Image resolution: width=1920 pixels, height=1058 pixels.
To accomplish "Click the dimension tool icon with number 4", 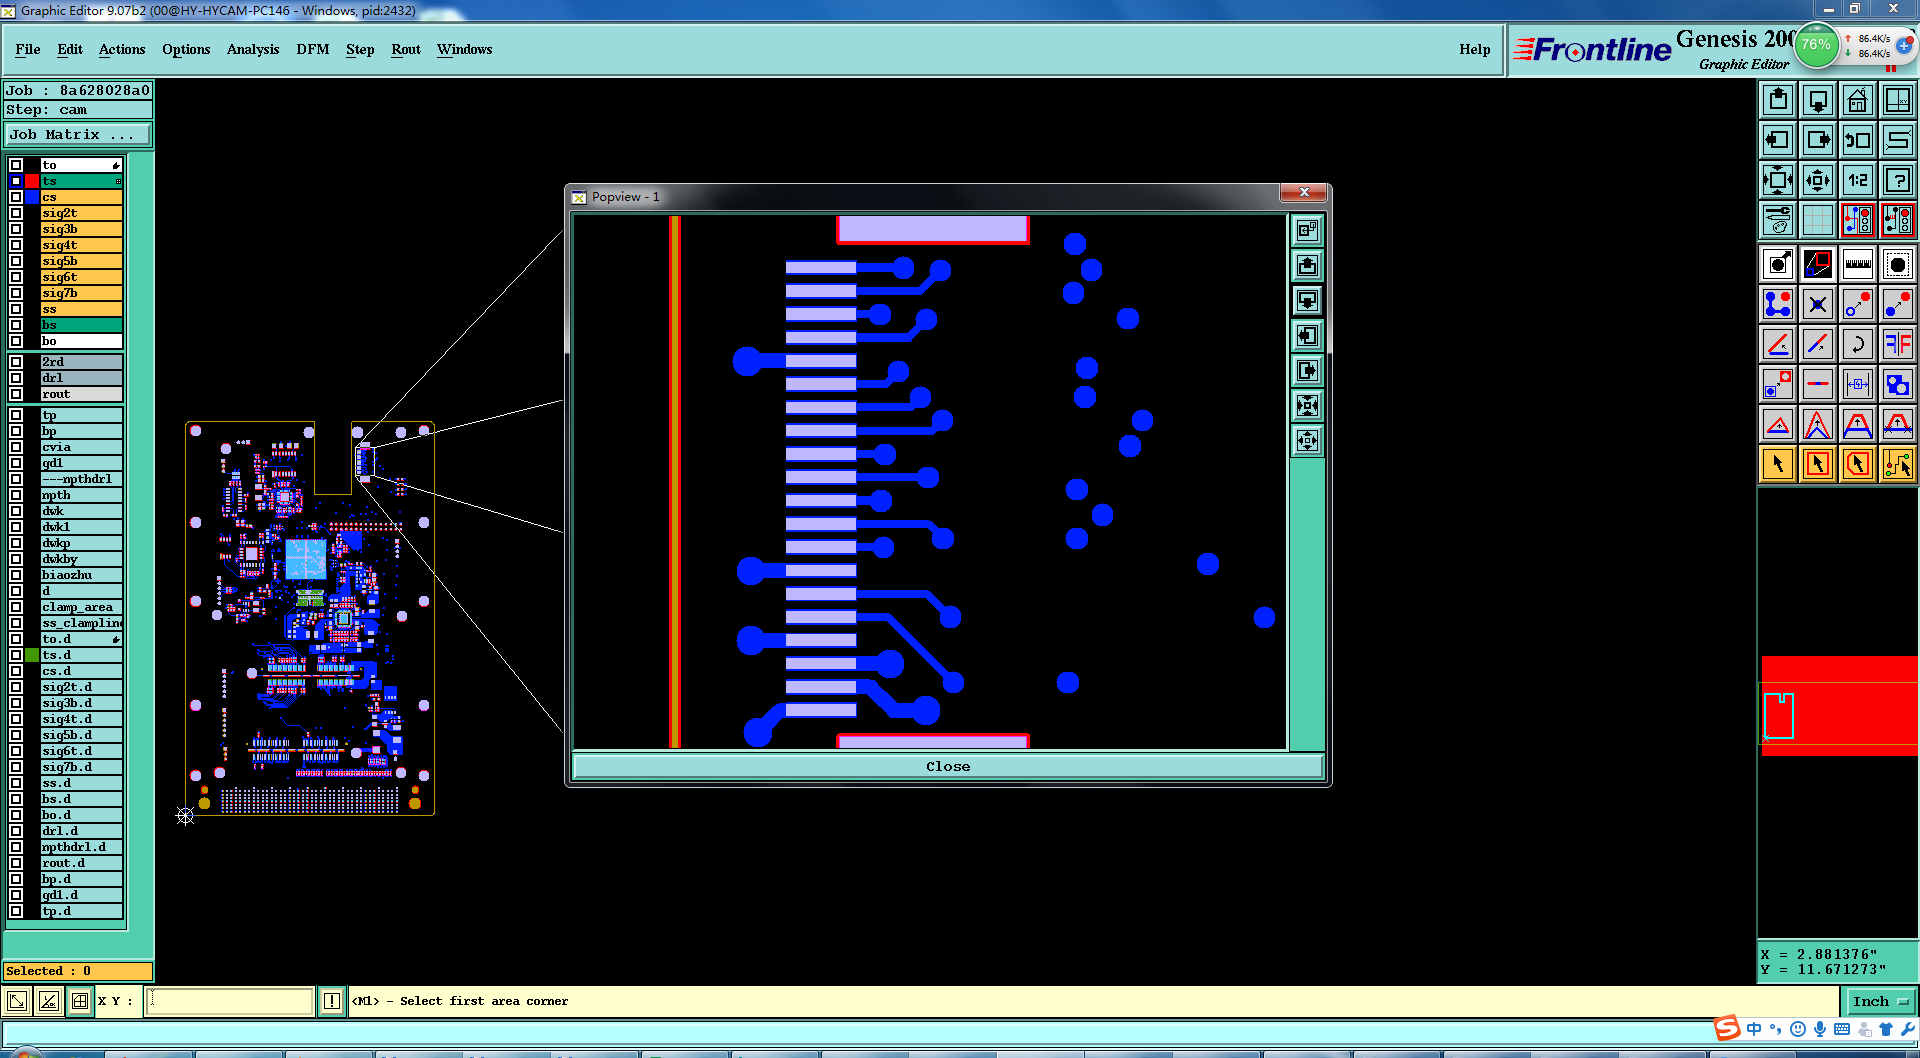I will pos(1858,384).
